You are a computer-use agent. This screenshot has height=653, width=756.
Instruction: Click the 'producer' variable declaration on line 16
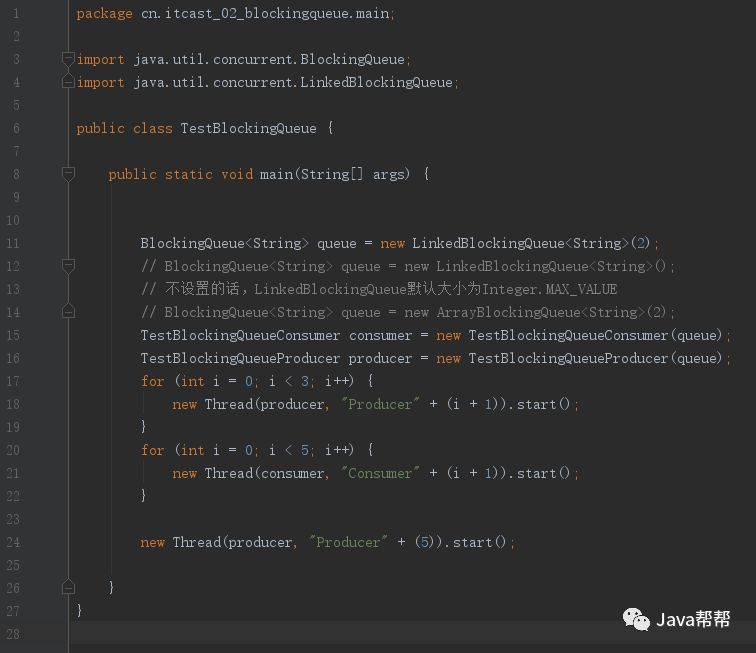pos(380,359)
